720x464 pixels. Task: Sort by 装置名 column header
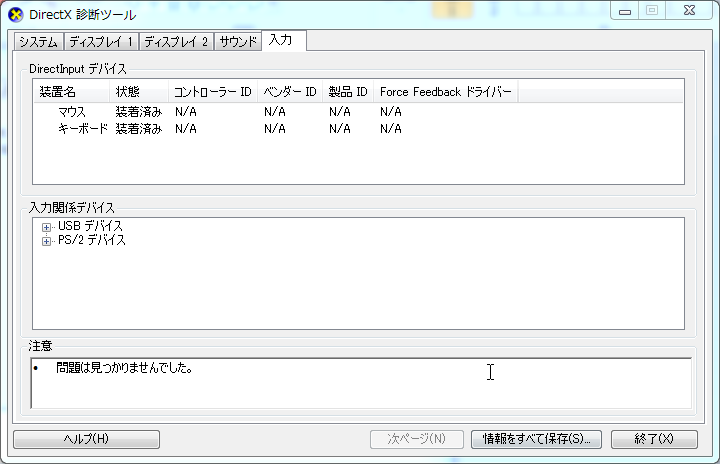[x=72, y=91]
